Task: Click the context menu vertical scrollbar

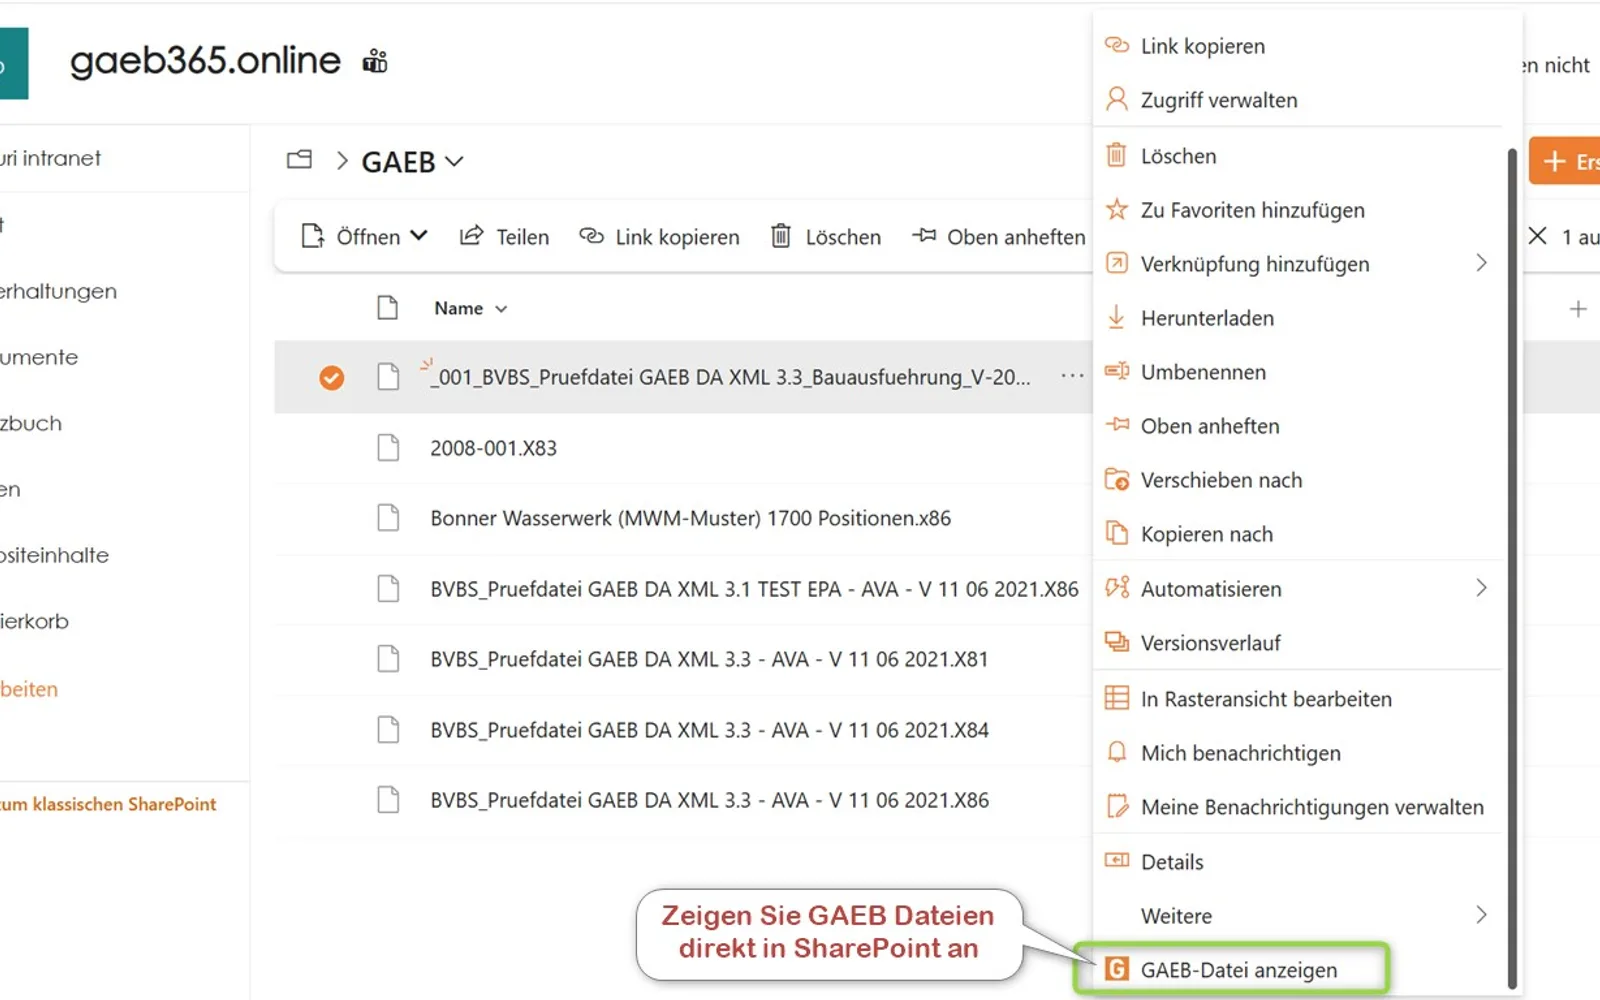Action: (x=1512, y=568)
